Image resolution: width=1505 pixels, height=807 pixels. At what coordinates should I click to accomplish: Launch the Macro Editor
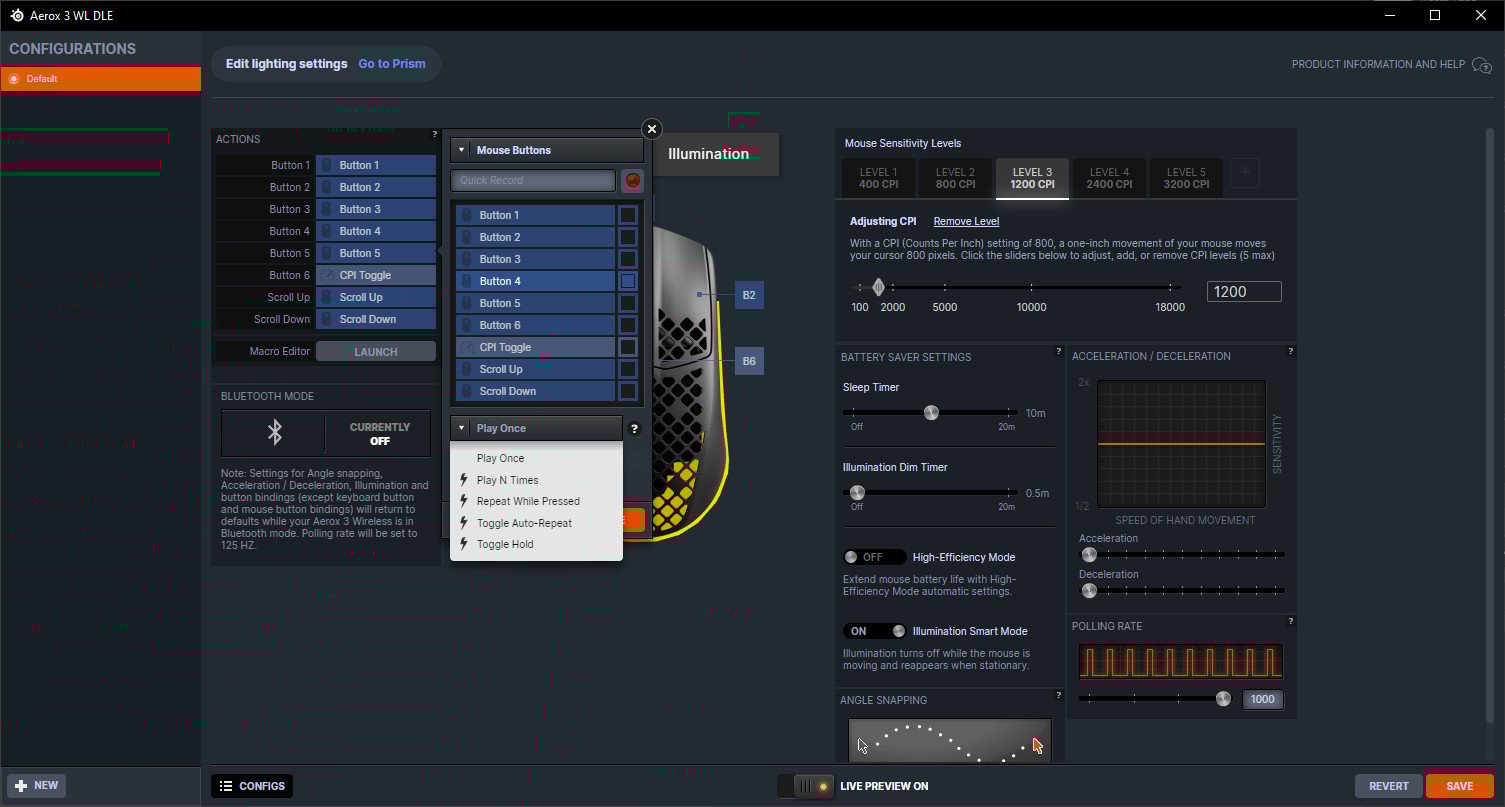(x=376, y=352)
